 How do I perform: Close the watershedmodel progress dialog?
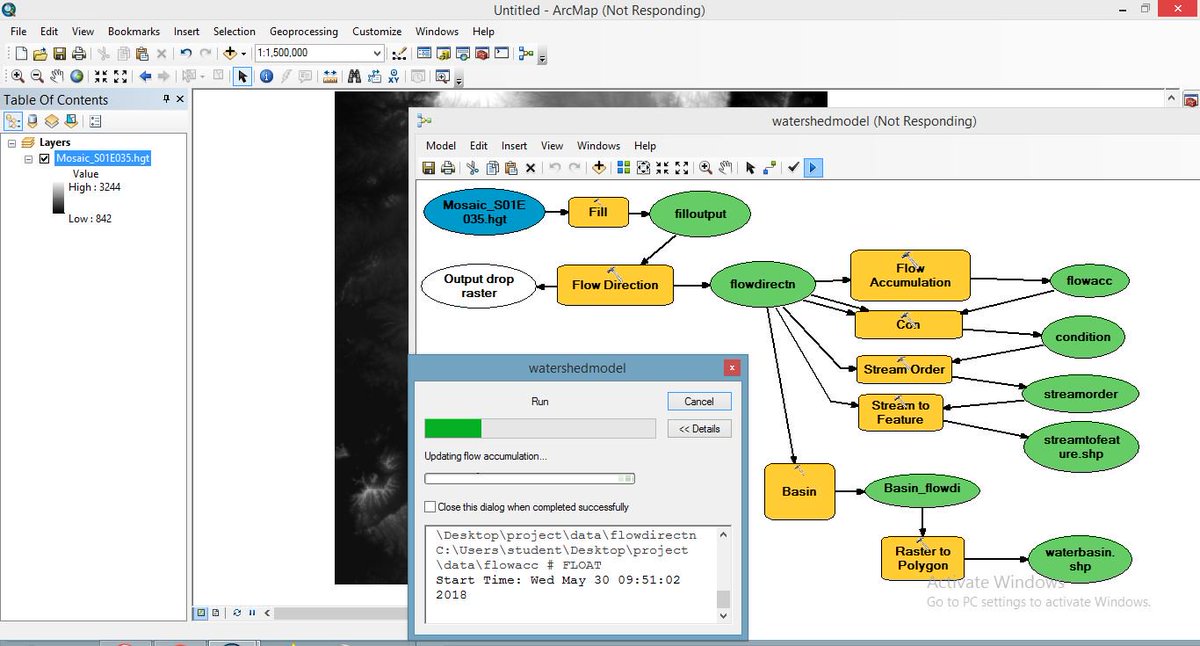click(x=732, y=367)
